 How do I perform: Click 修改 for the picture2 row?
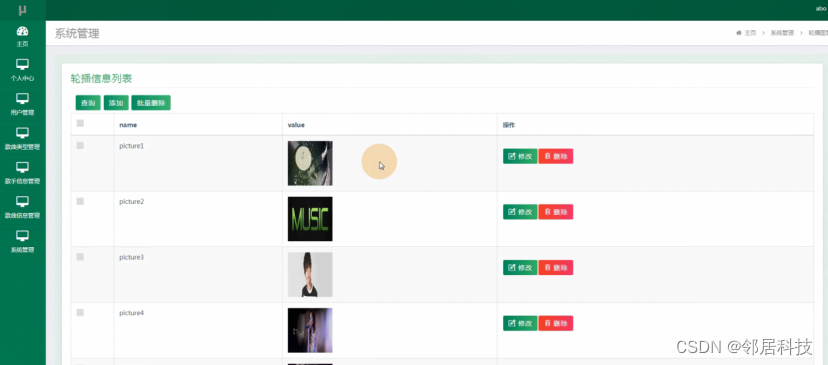click(520, 212)
